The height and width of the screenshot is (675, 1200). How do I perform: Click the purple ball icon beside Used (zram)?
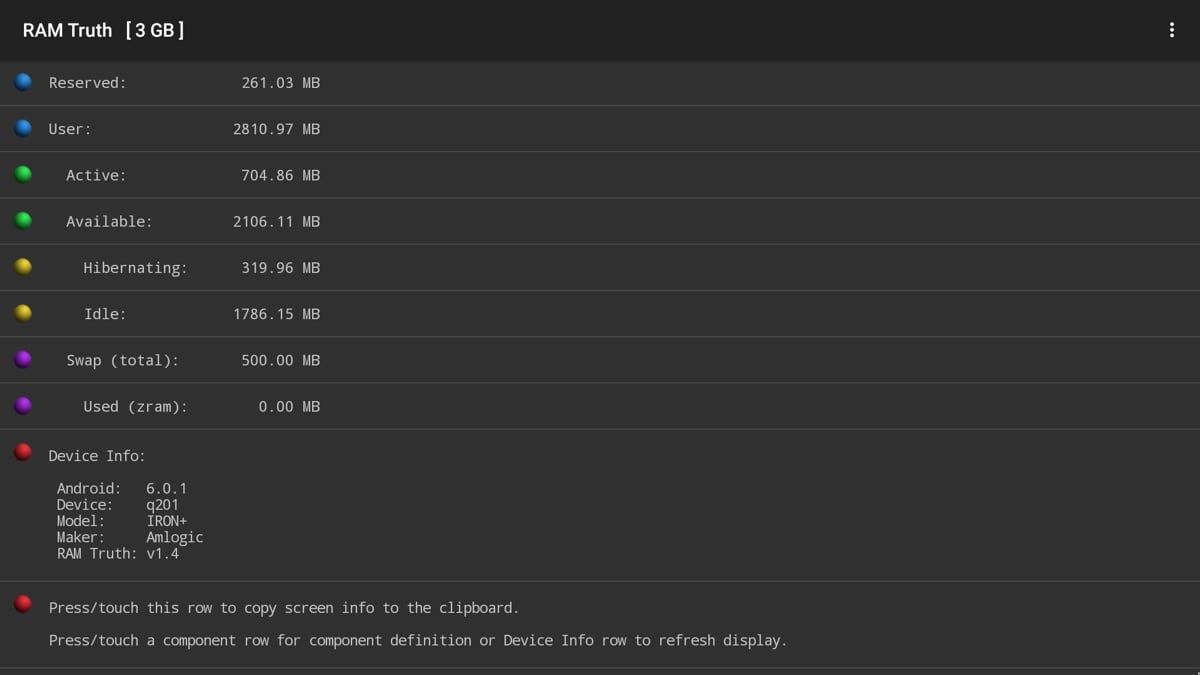click(23, 405)
